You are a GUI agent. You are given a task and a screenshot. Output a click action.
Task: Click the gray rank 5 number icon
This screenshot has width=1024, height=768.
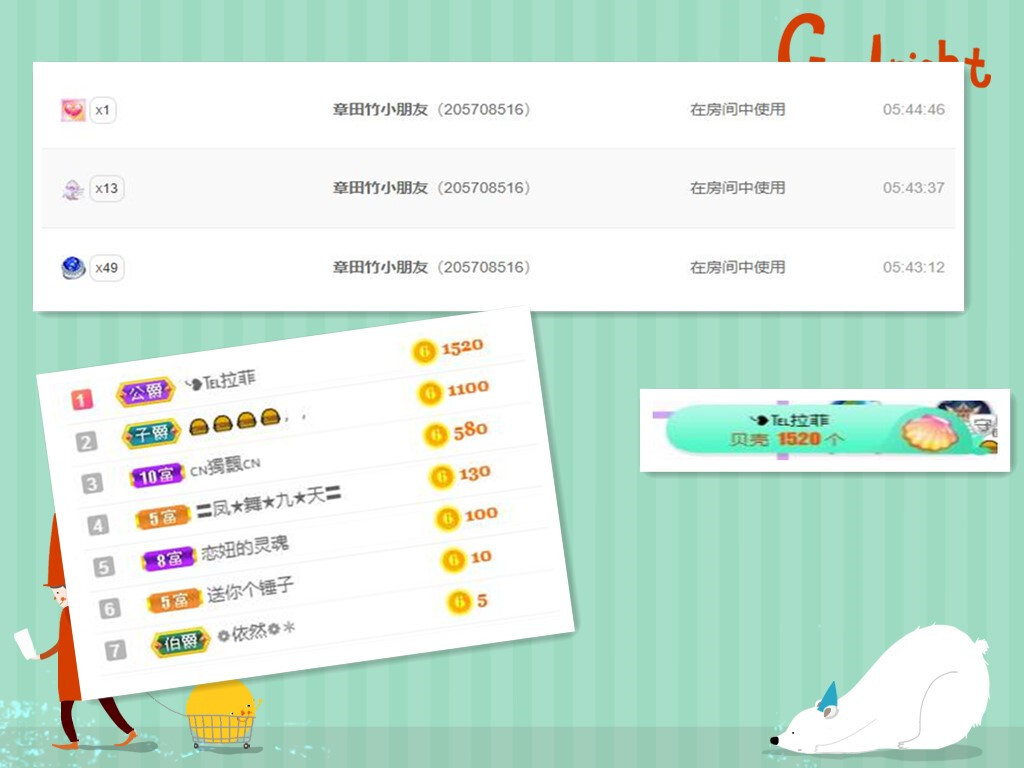pos(104,566)
